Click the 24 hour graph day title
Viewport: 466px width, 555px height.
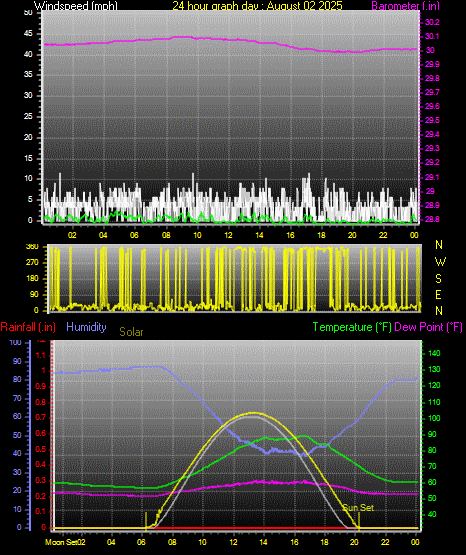coord(257,6)
